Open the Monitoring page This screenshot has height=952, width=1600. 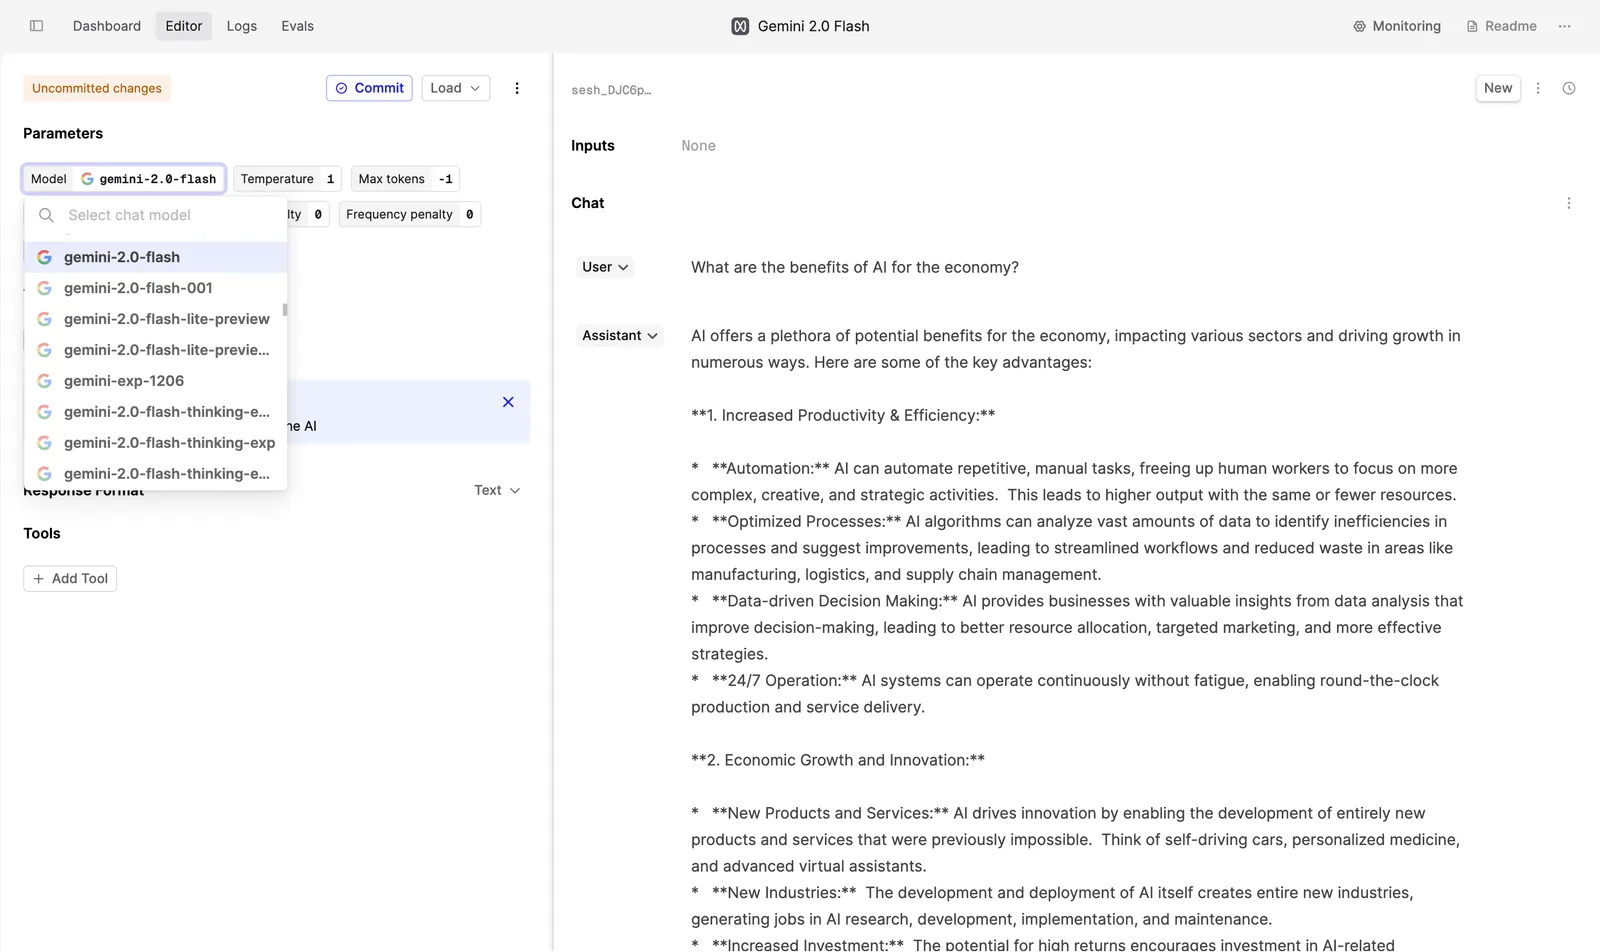point(1396,26)
